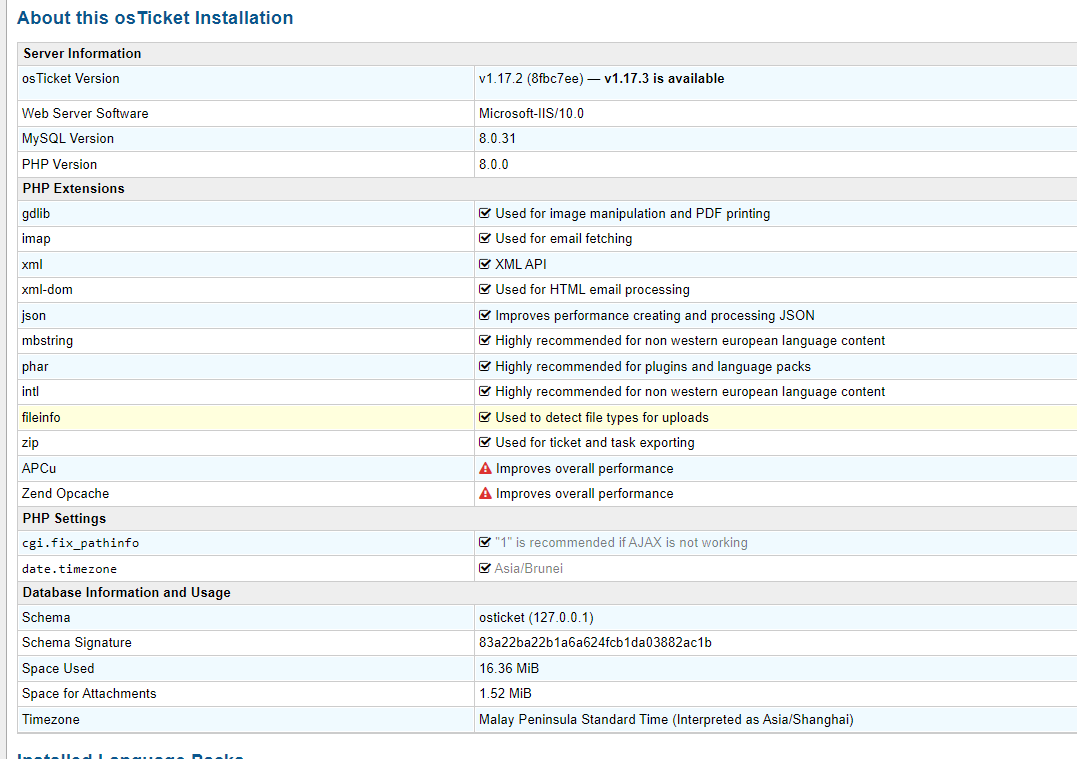Click the 'intl' extension name
This screenshot has height=759, width=1077.
point(30,392)
